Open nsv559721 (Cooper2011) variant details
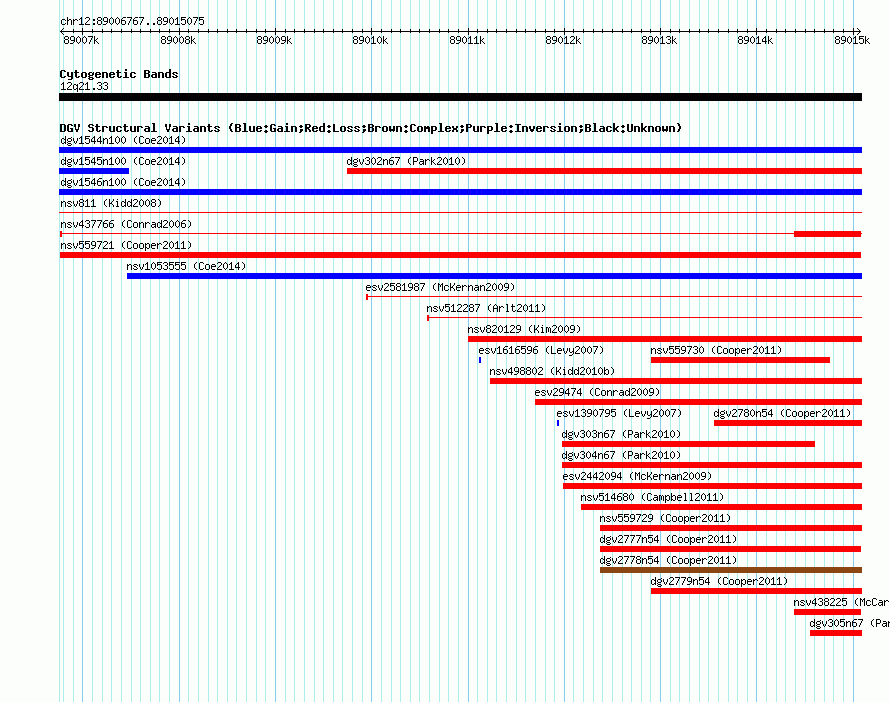The image size is (890, 702). 126,245
